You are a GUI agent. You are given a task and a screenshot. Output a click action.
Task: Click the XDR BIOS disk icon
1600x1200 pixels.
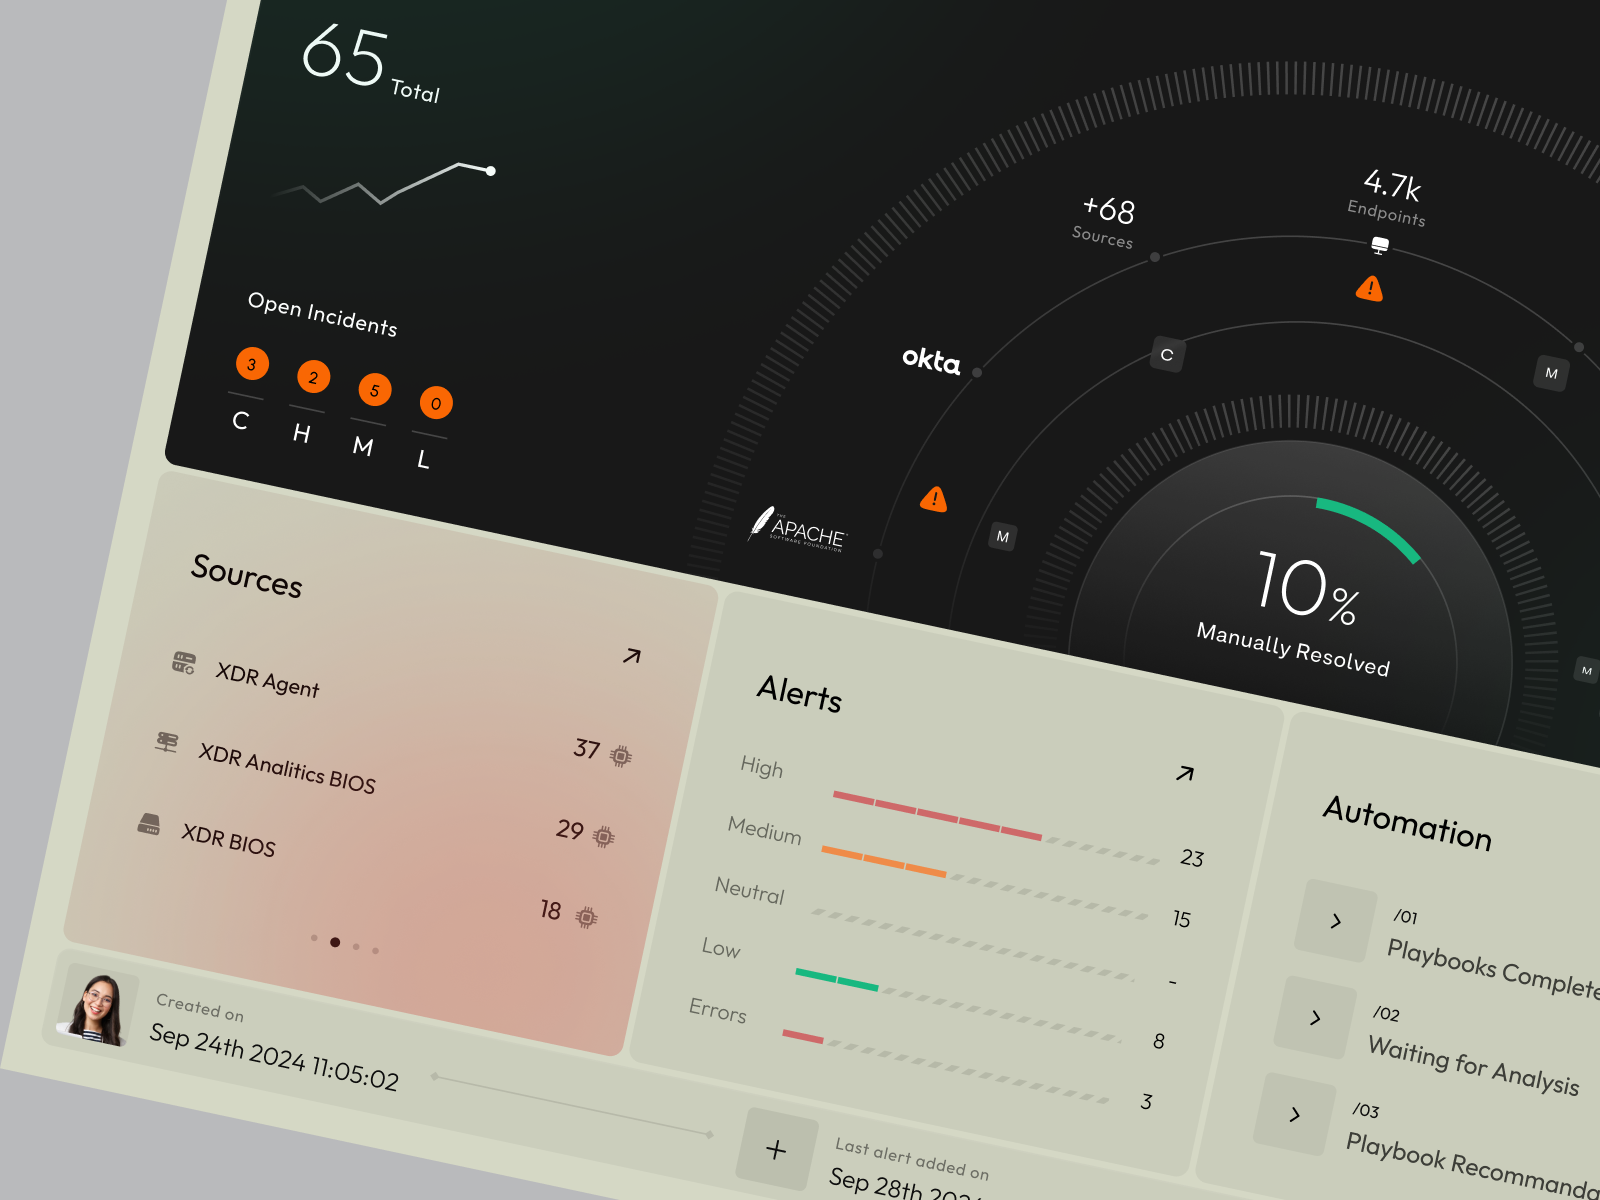point(150,826)
